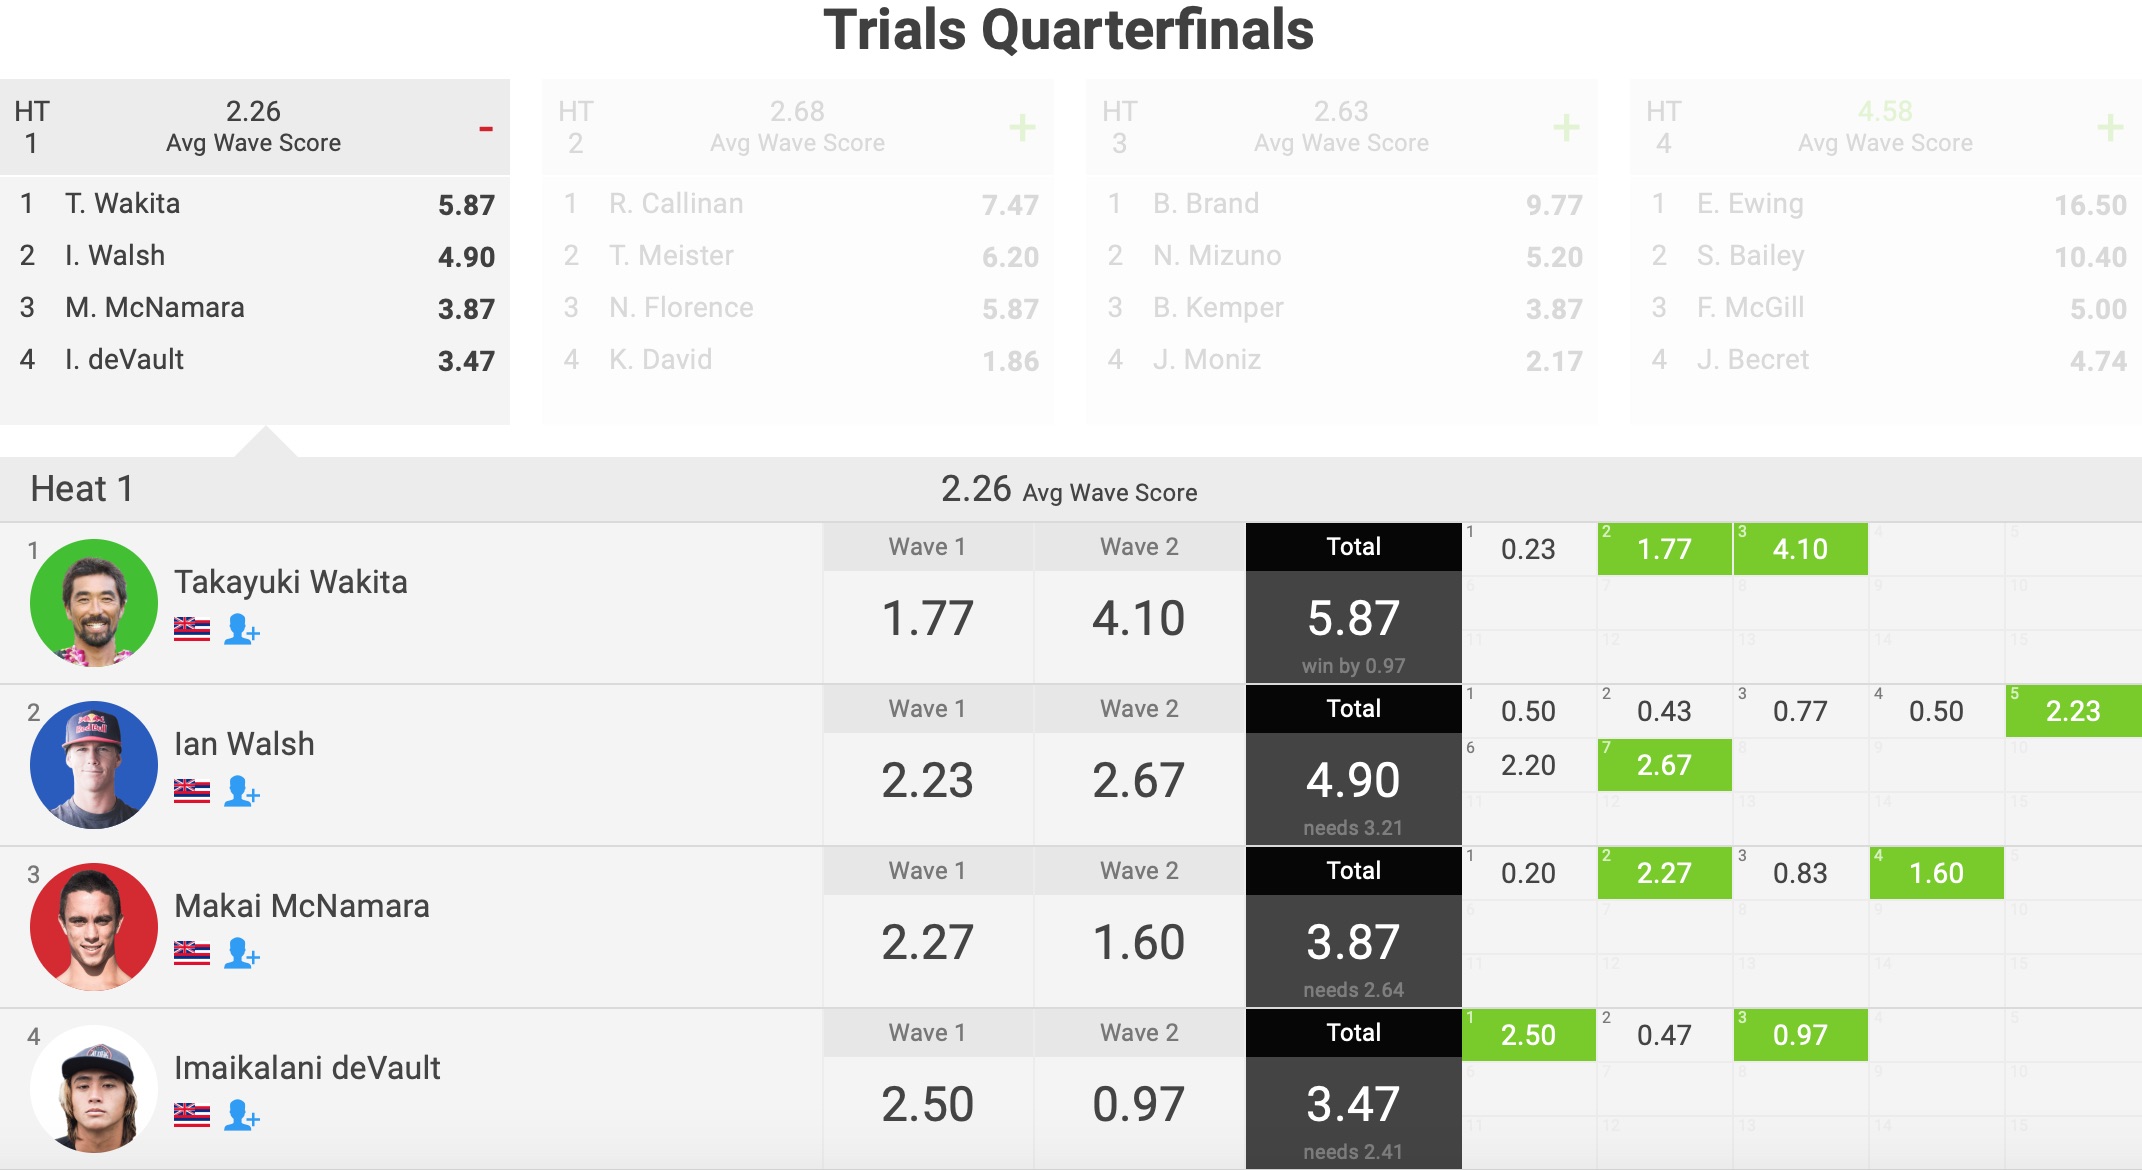Viewport: 2142px width, 1170px height.
Task: Click Makai McNamara's profile photo
Action: tap(94, 927)
